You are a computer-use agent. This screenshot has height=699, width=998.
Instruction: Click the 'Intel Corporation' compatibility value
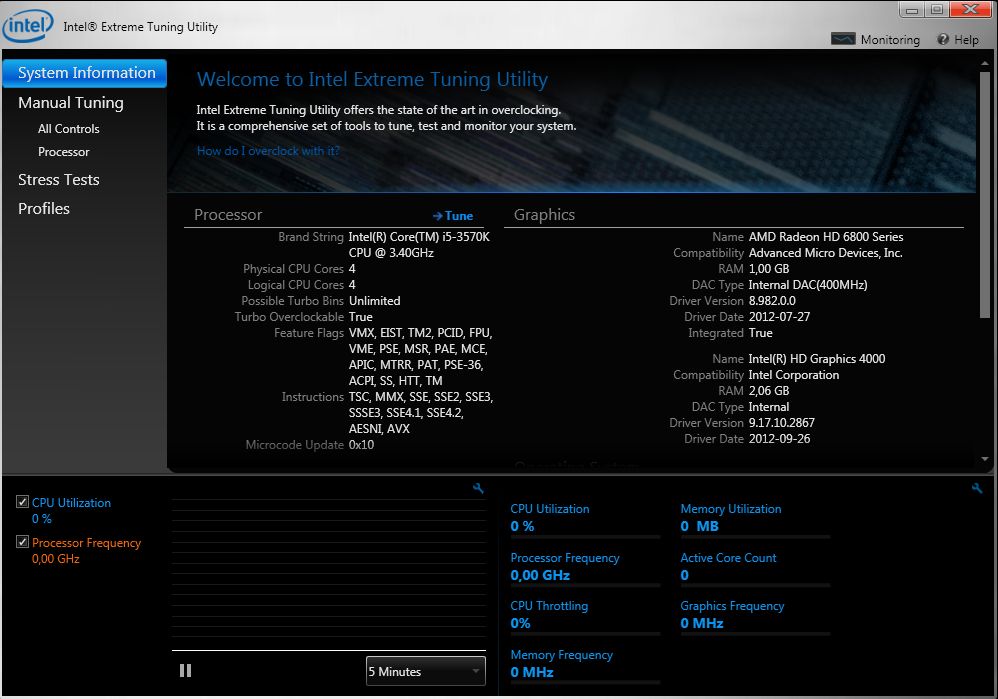(x=794, y=375)
